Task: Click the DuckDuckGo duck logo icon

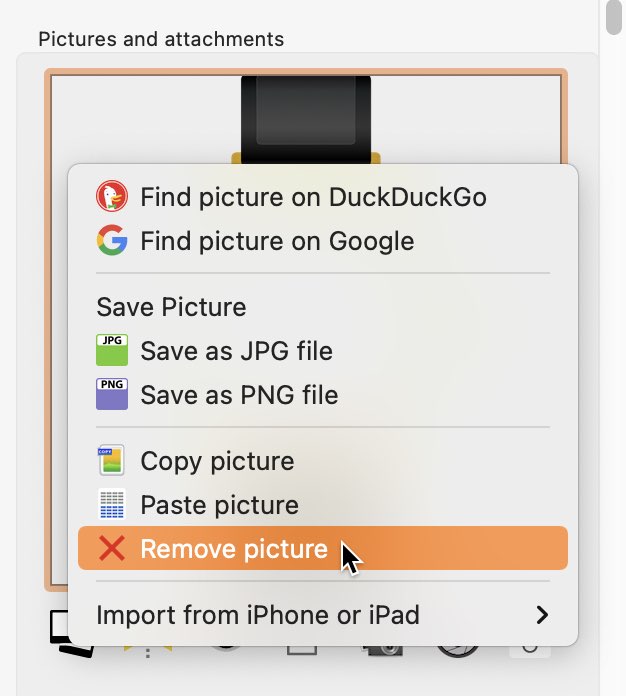Action: 112,196
